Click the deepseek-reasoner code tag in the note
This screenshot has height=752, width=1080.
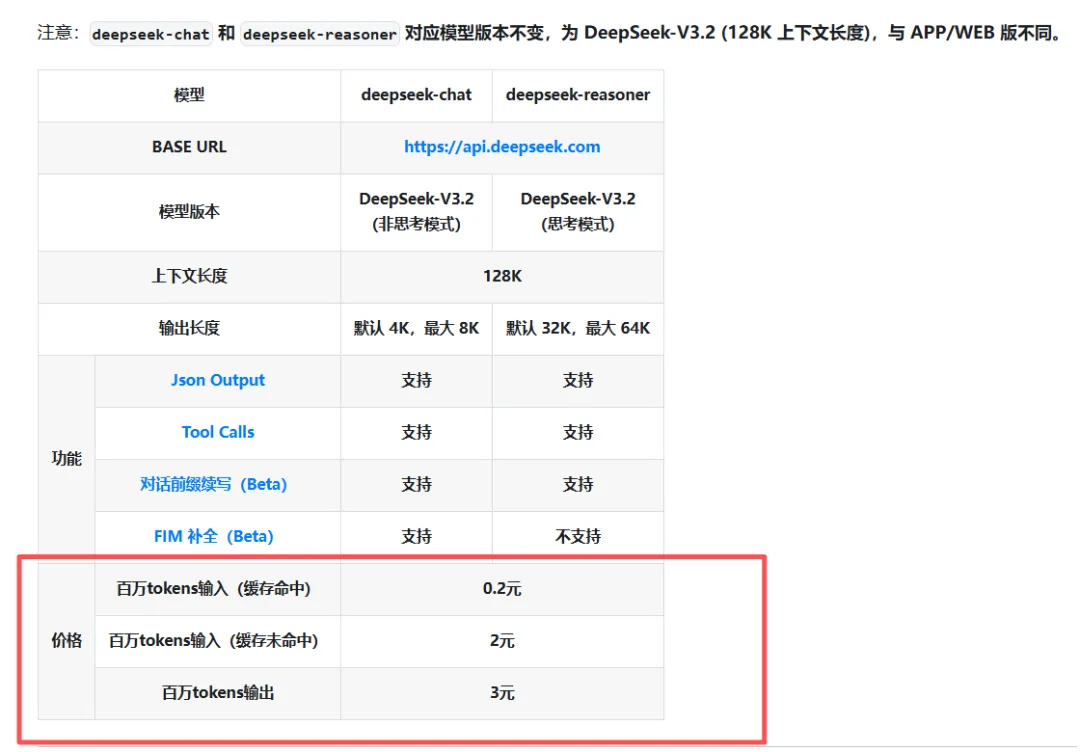tap(320, 34)
